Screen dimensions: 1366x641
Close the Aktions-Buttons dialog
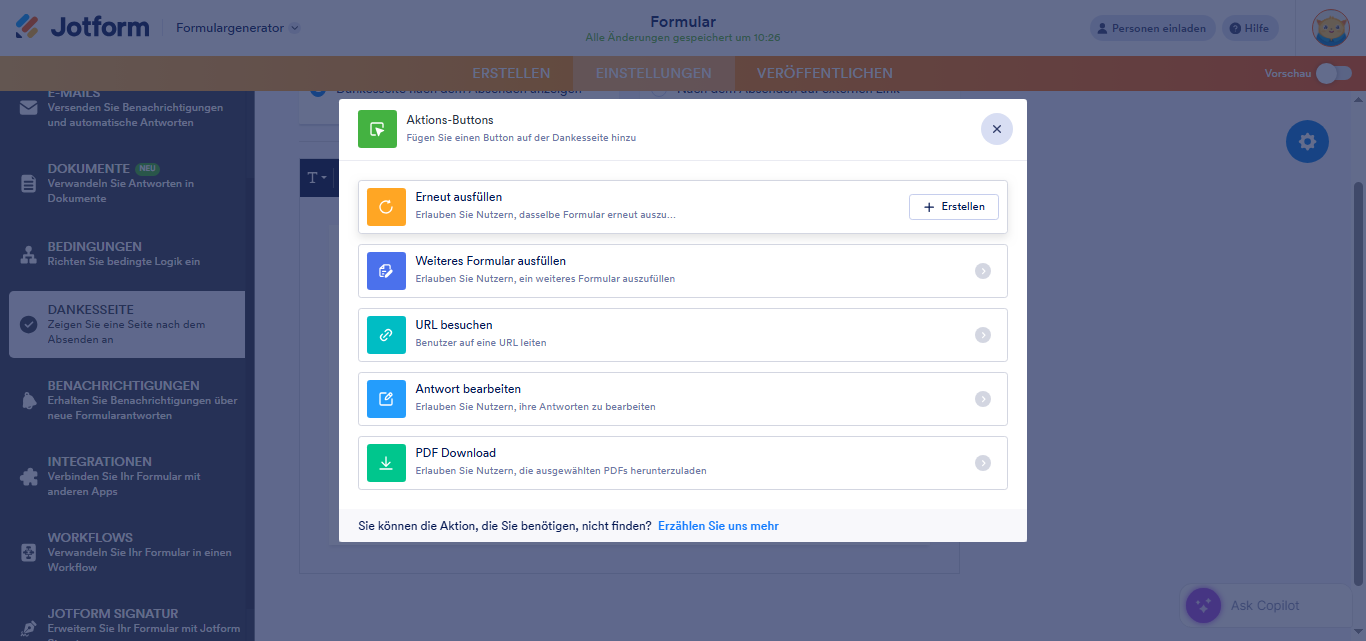coord(997,129)
